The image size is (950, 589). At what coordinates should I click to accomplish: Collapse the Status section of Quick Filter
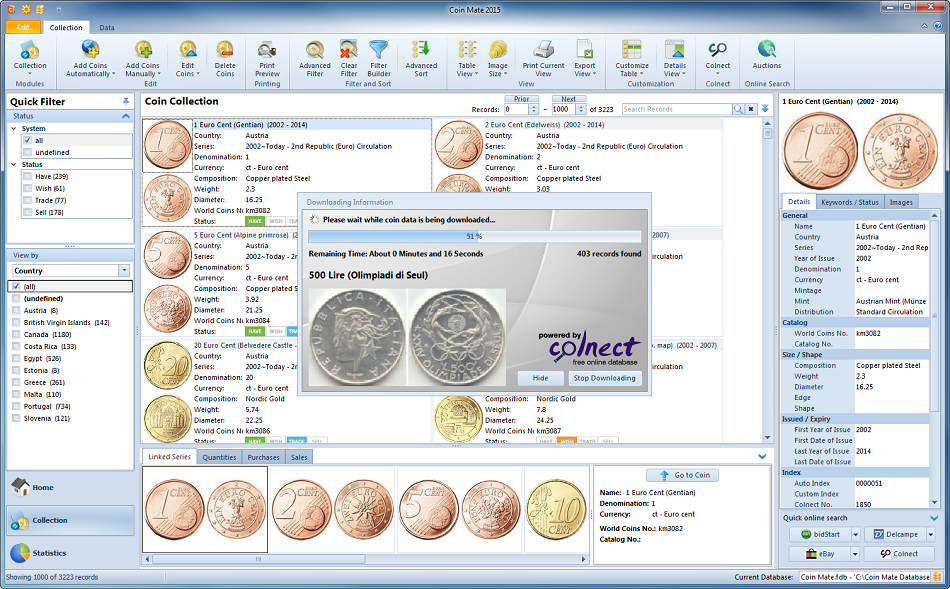coord(125,116)
